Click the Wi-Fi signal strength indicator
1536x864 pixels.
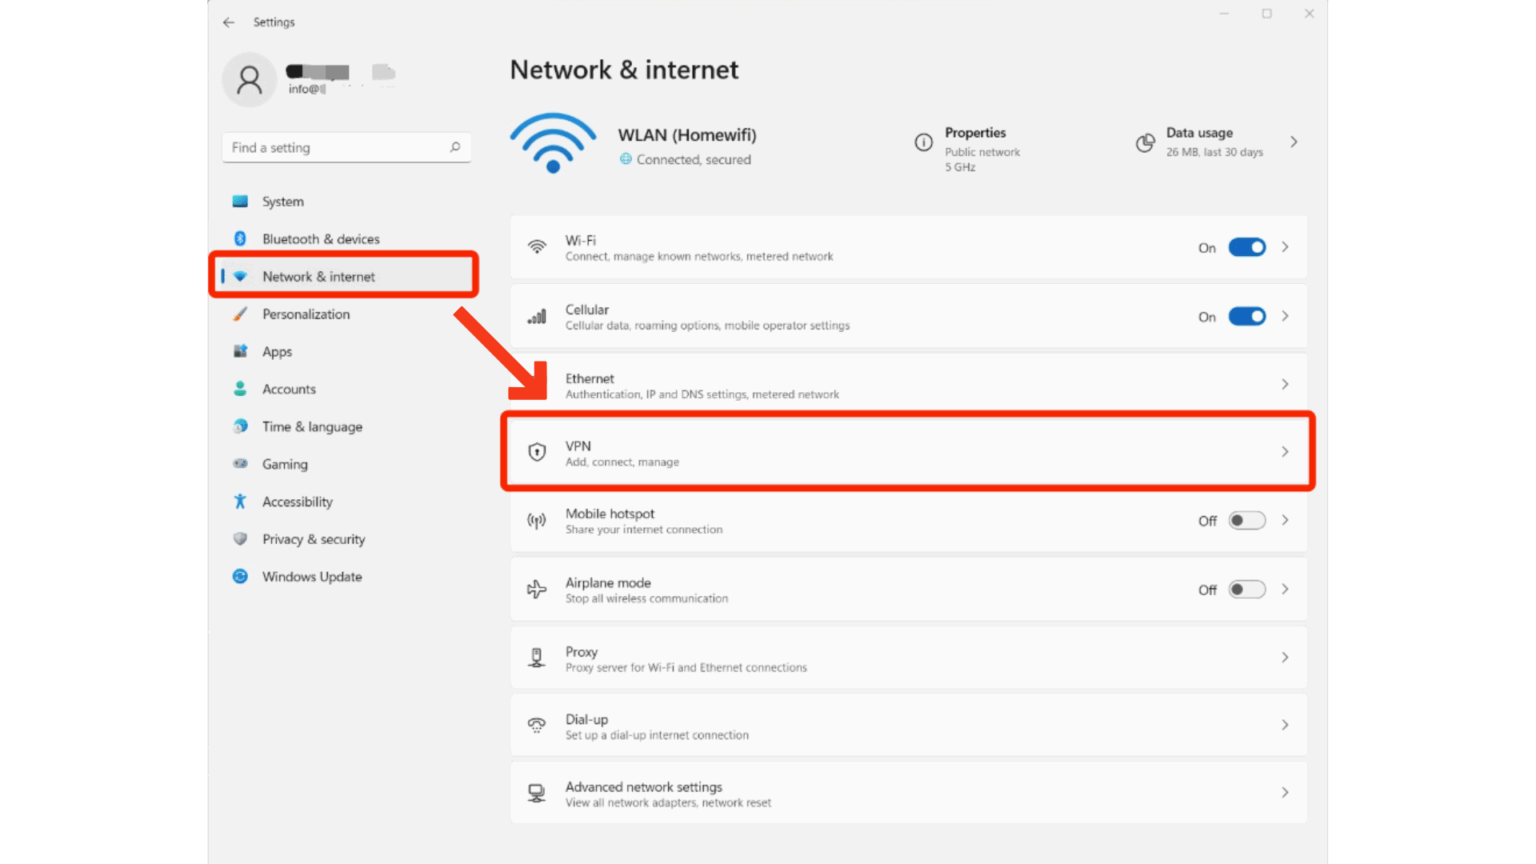(x=553, y=143)
